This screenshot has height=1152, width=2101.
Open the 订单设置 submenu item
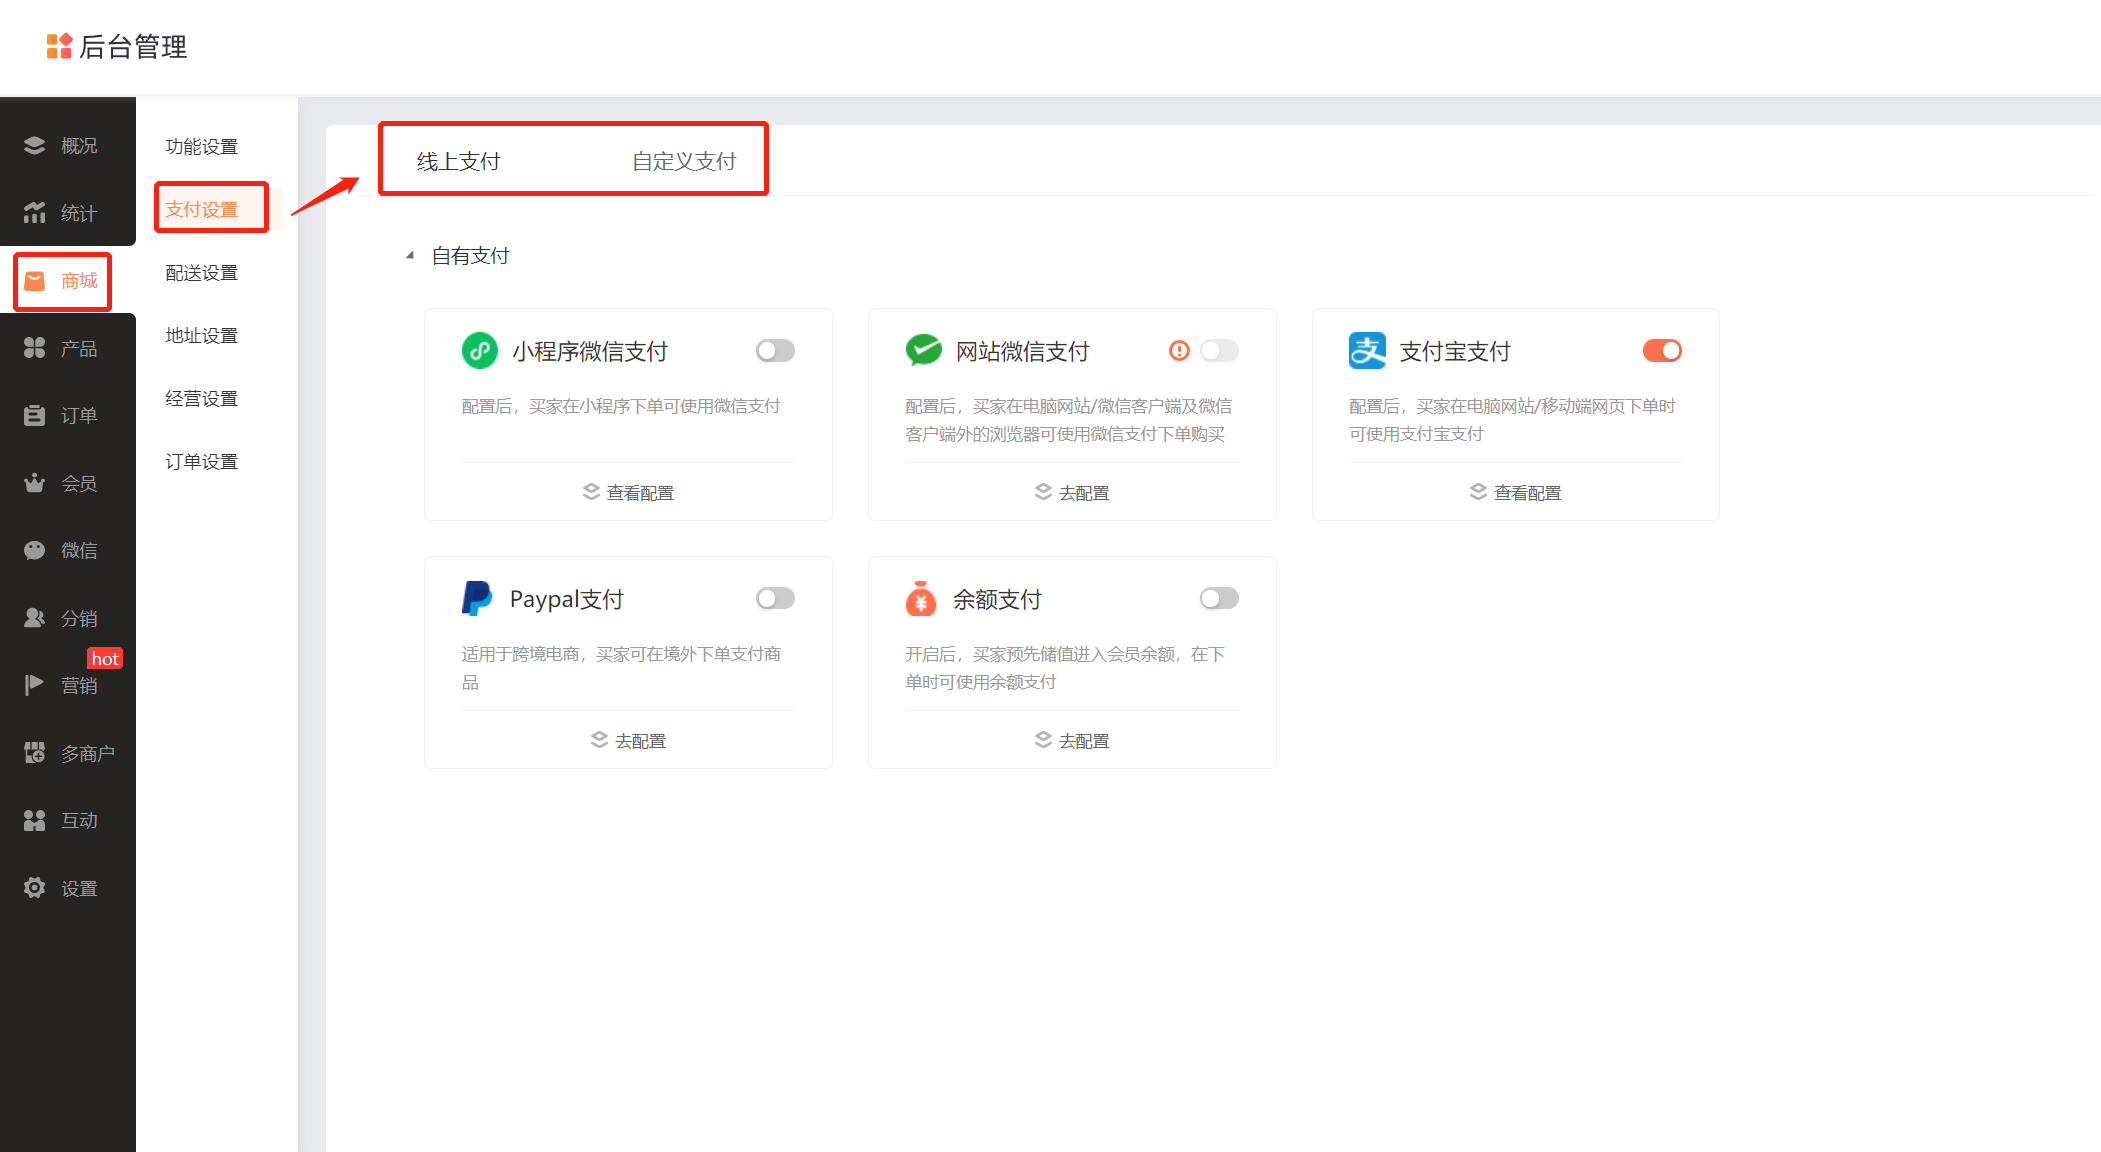[x=202, y=461]
